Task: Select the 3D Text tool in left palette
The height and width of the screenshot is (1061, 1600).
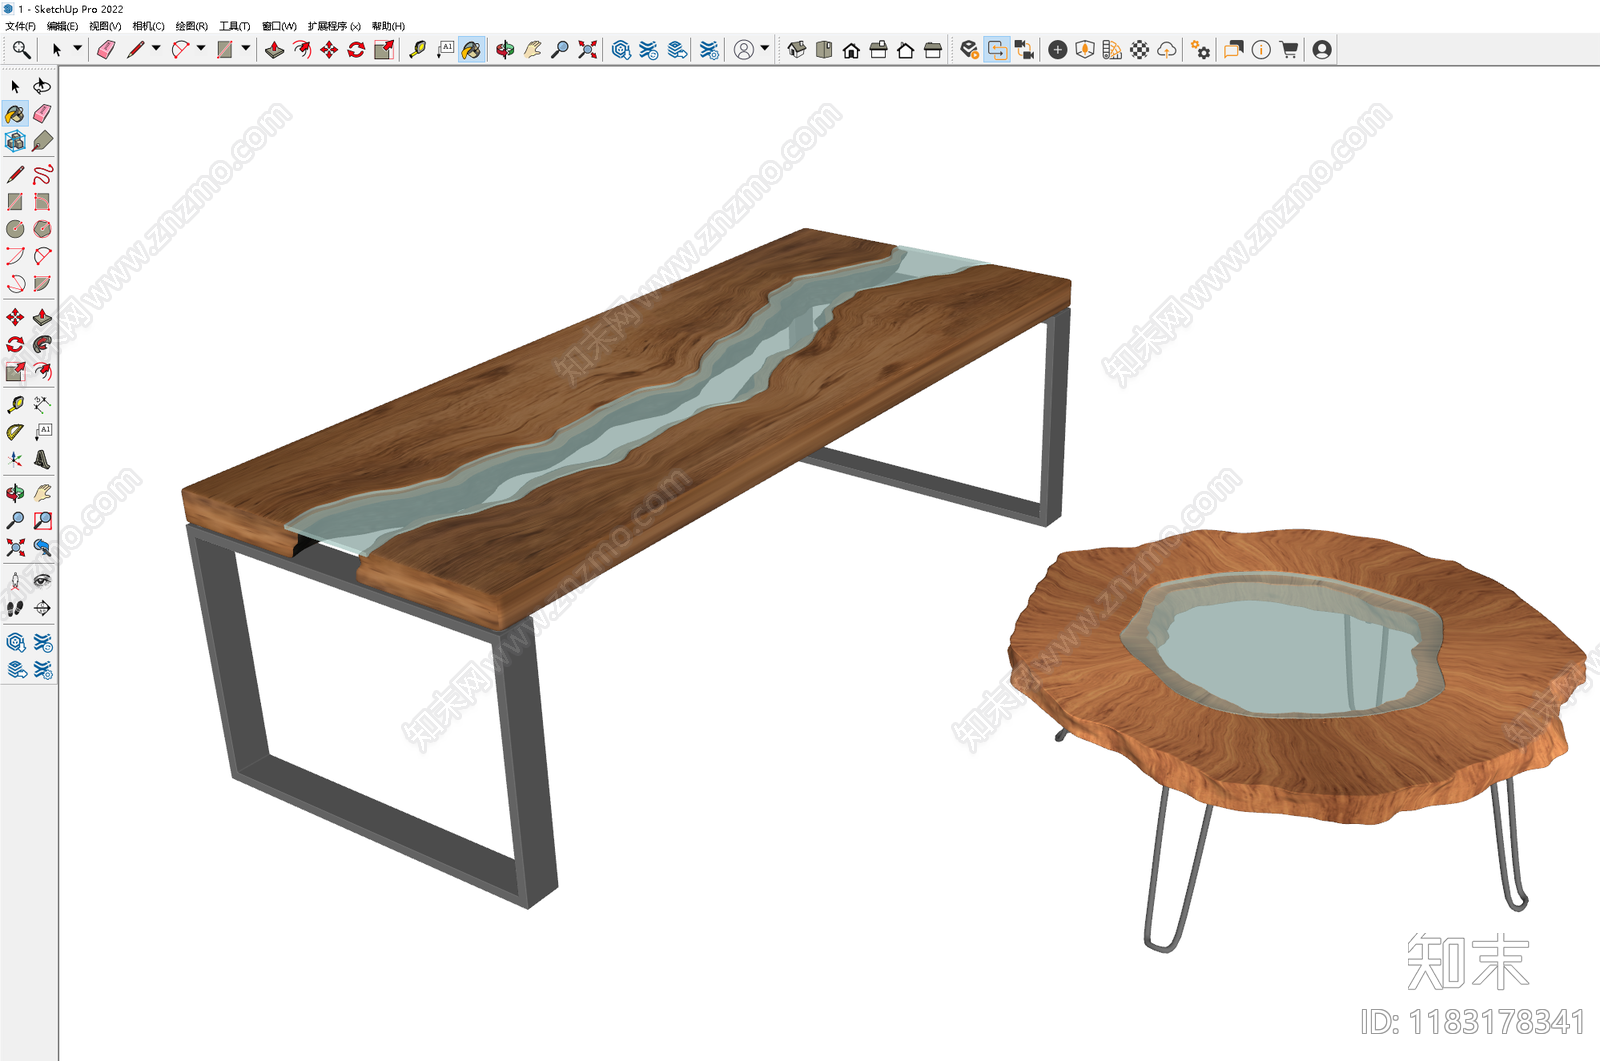Action: [42, 460]
